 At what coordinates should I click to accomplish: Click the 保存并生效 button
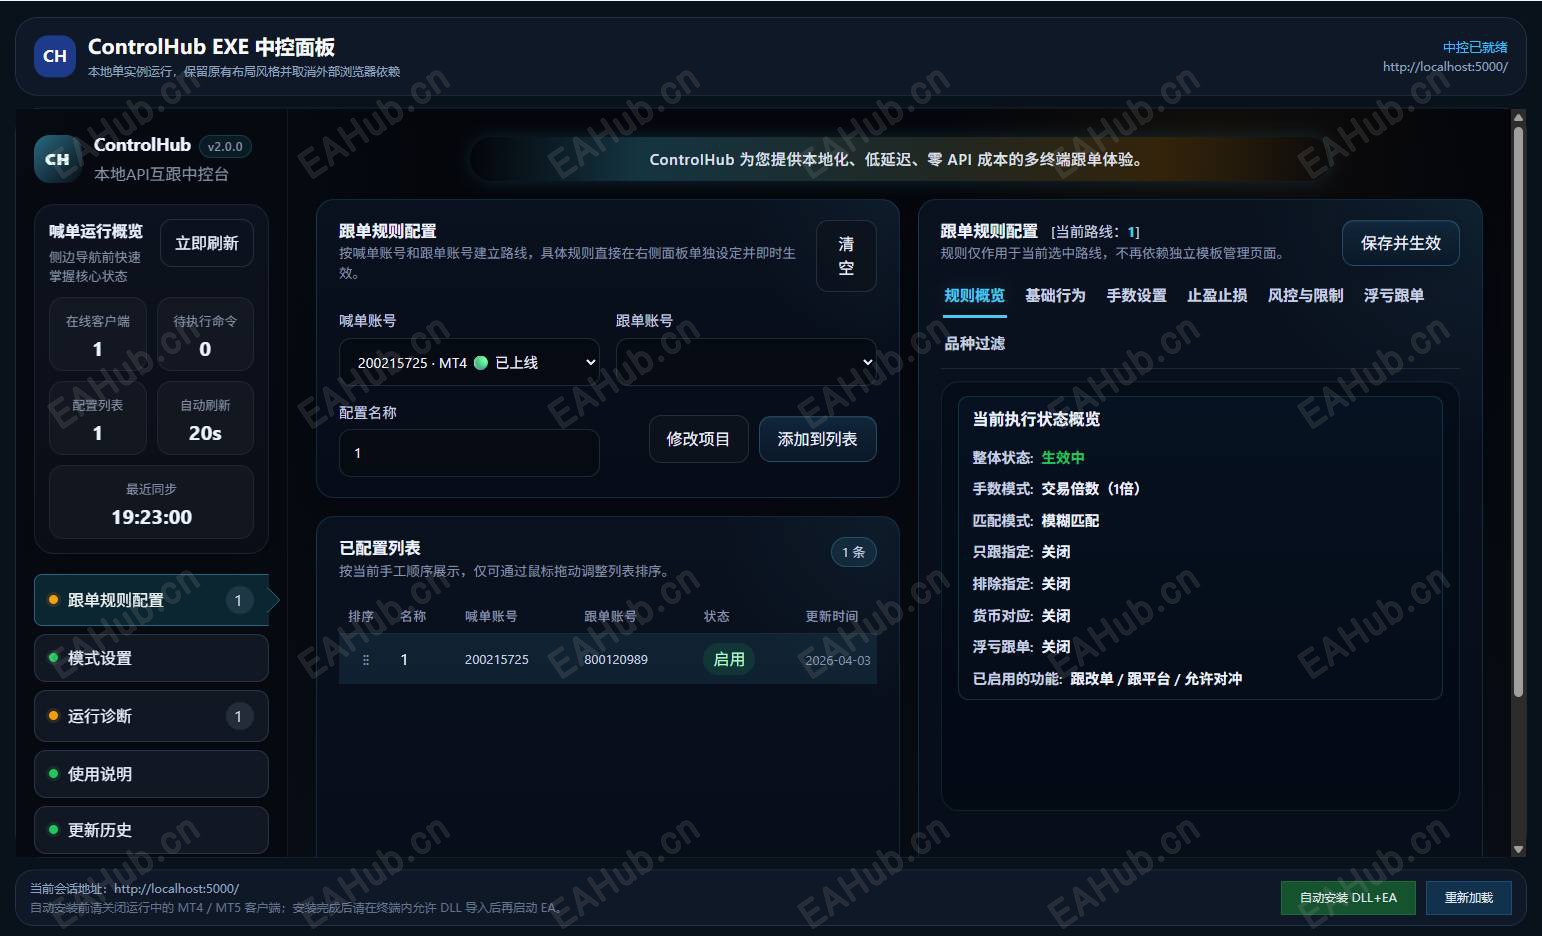tap(1400, 243)
